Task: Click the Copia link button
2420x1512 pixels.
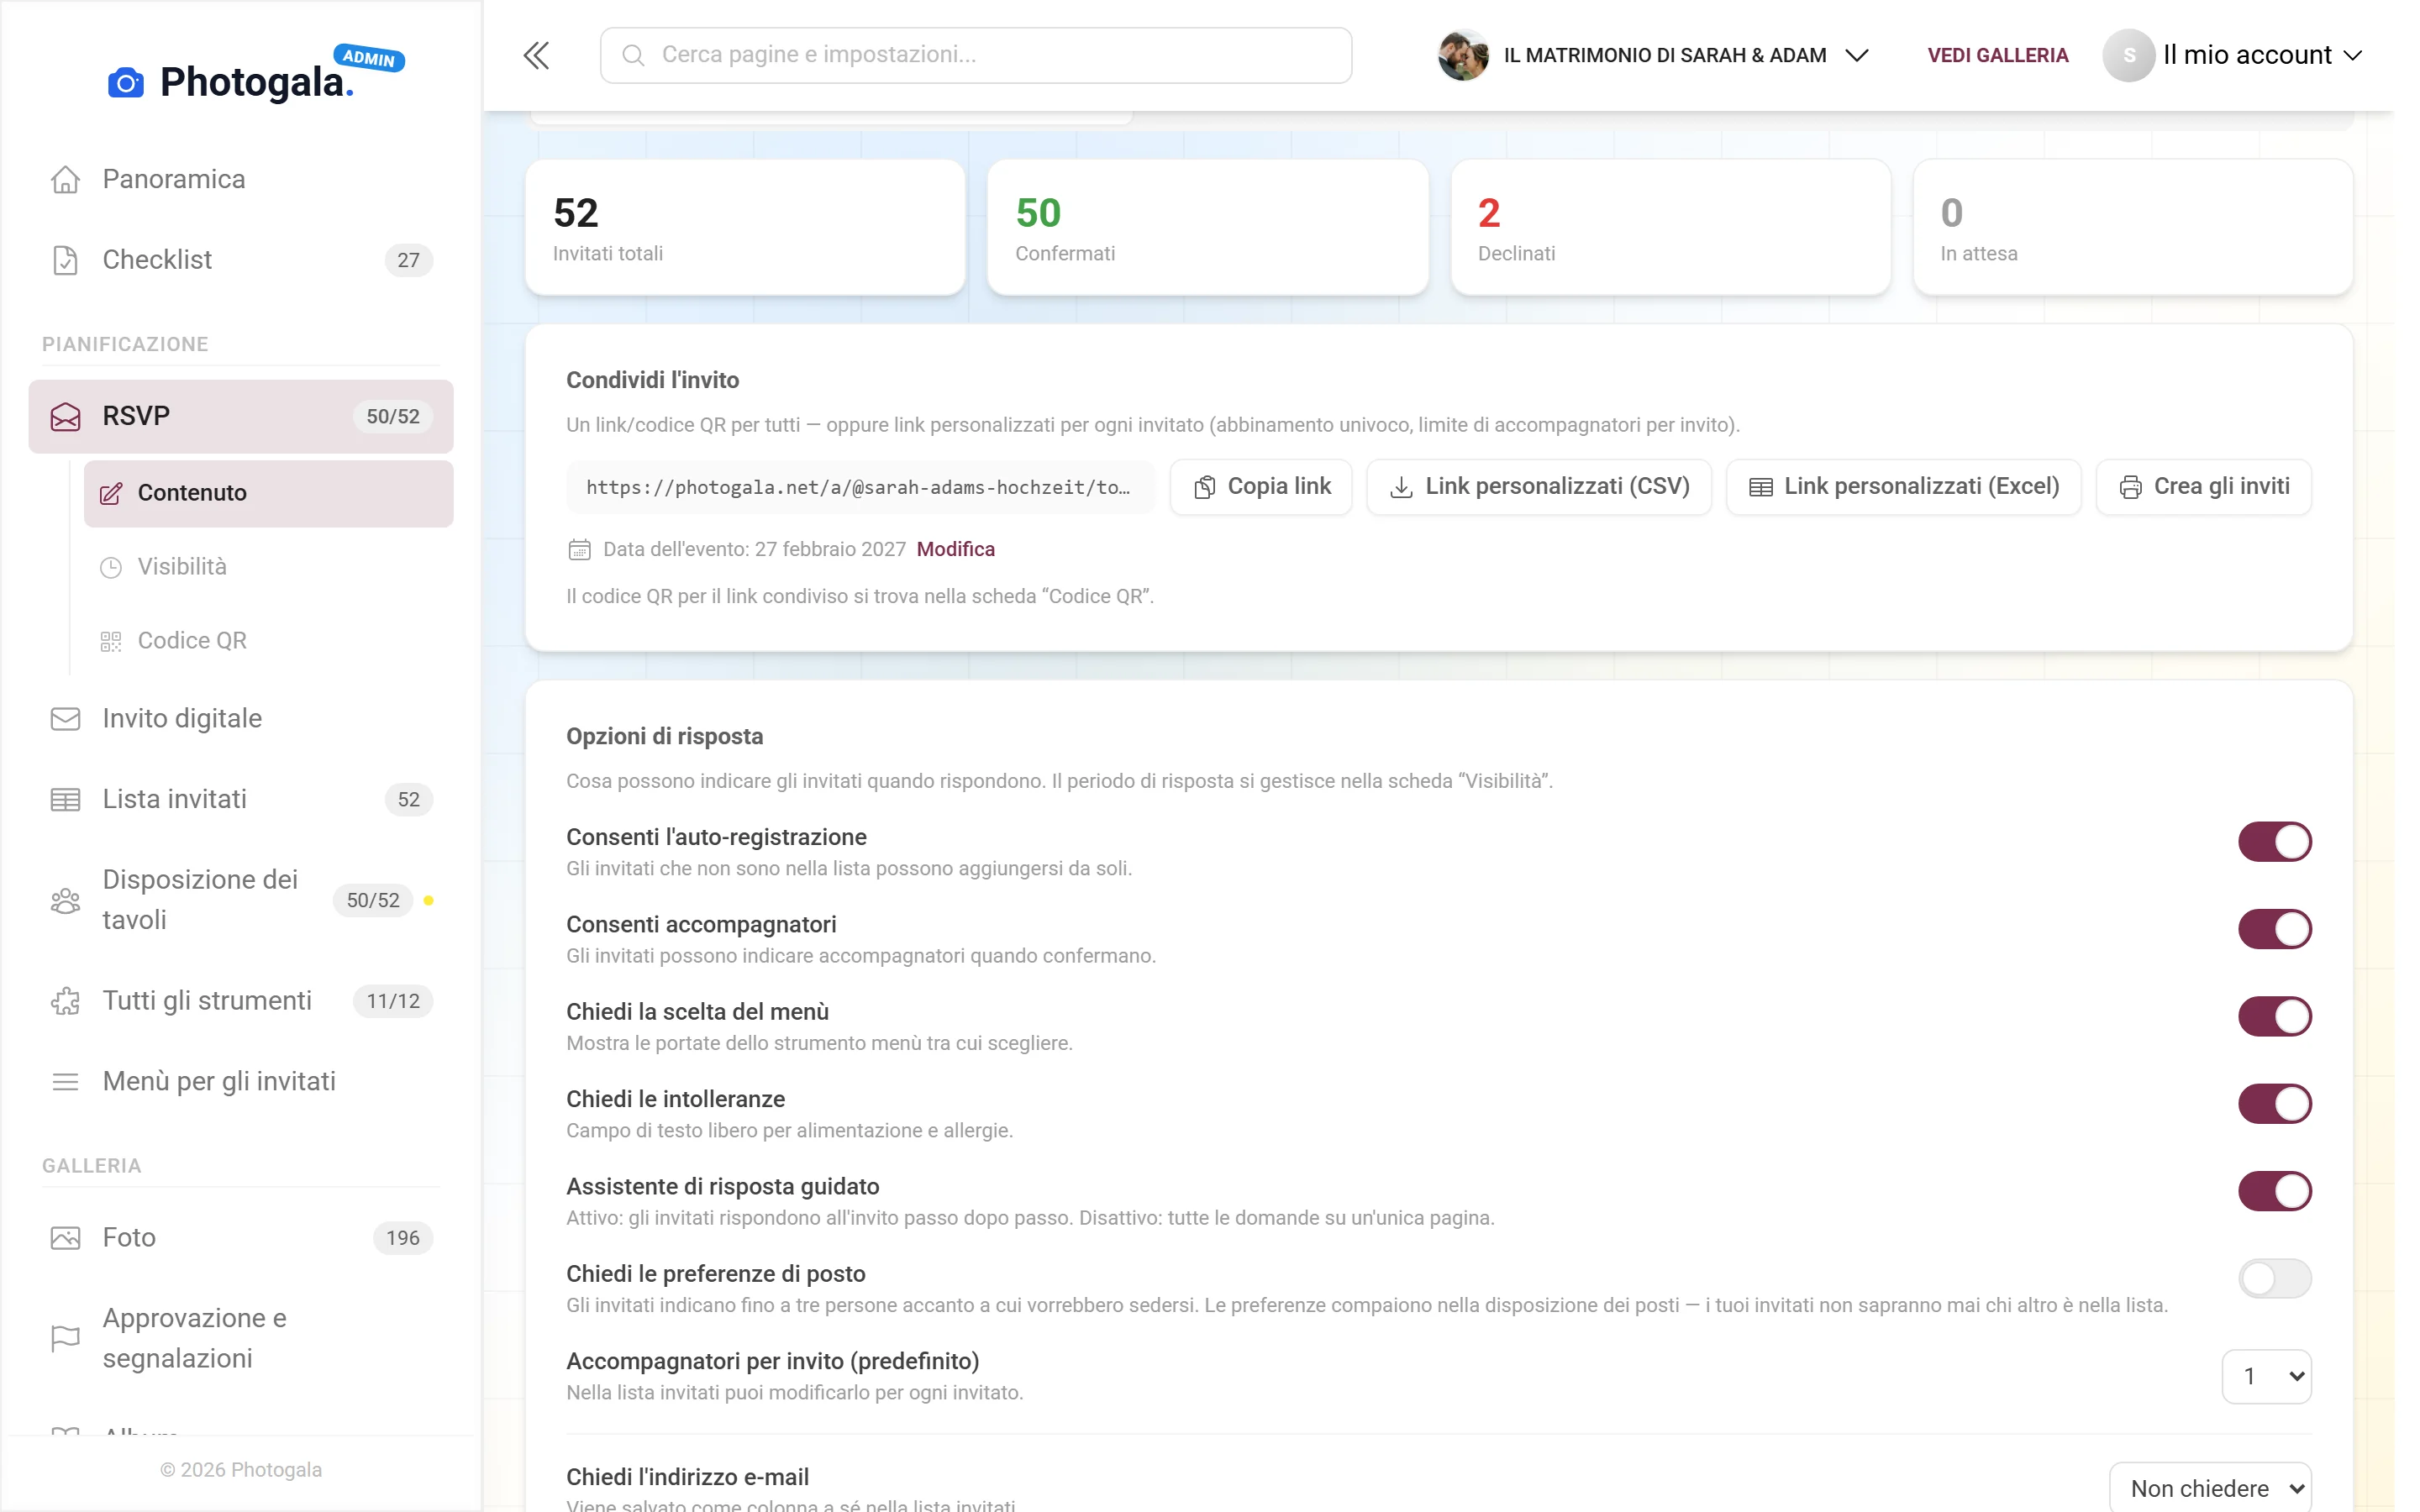Action: tap(1261, 487)
